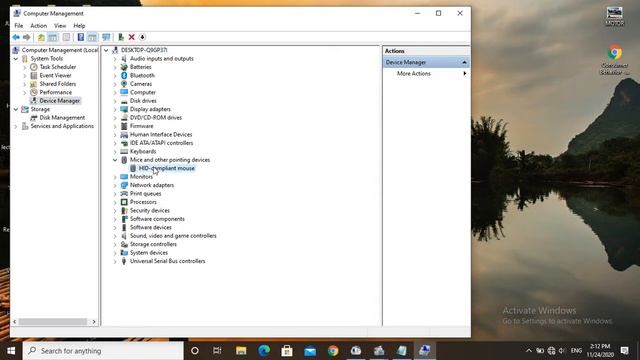640x360 pixels.
Task: Select Performance in the console tree
Action: click(56, 92)
